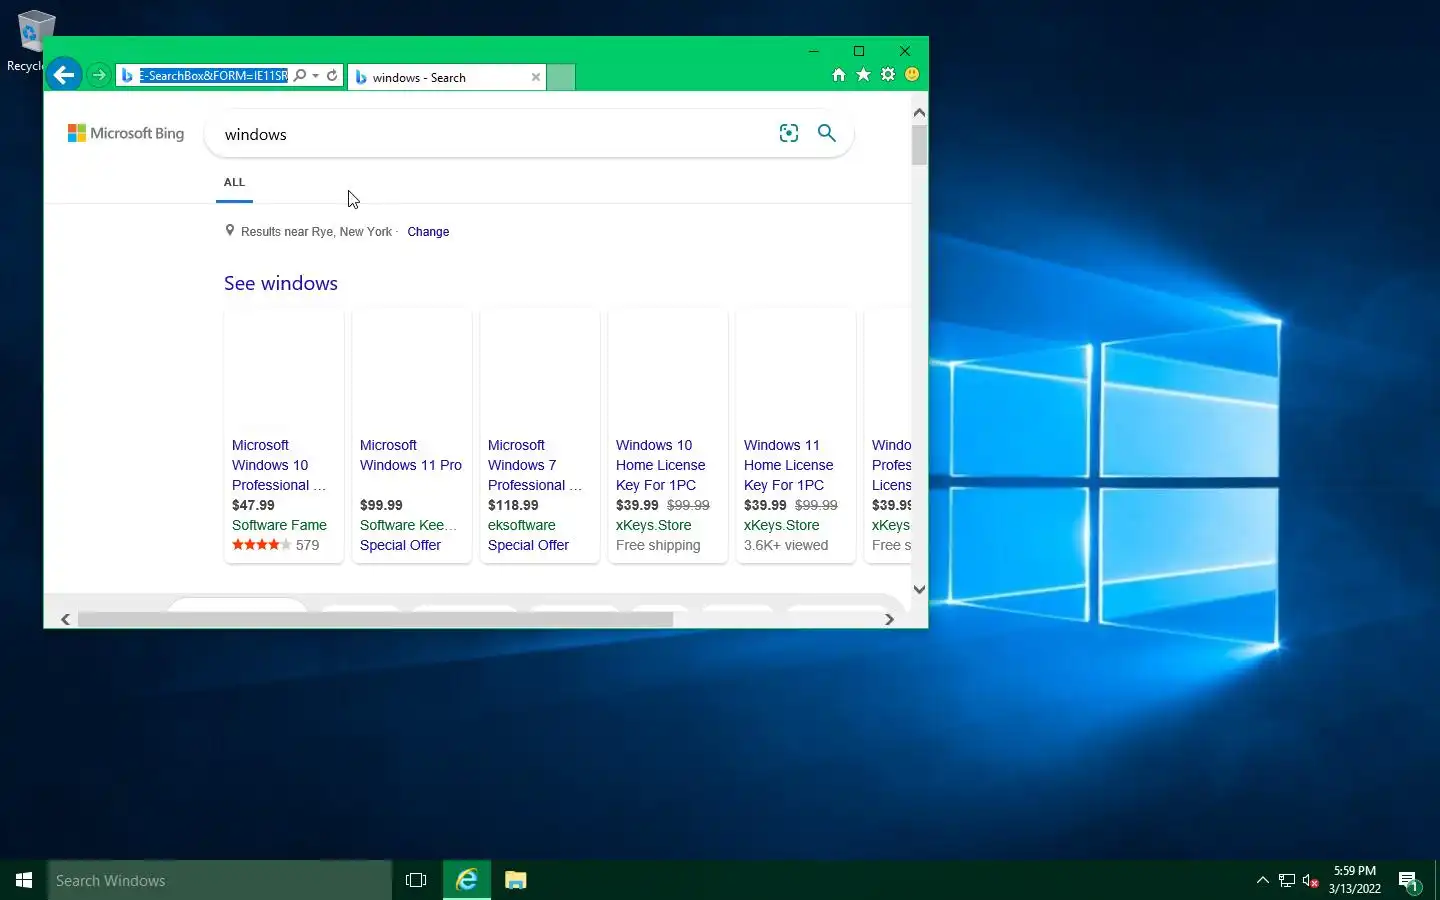Open the Tools gear icon

pyautogui.click(x=888, y=75)
